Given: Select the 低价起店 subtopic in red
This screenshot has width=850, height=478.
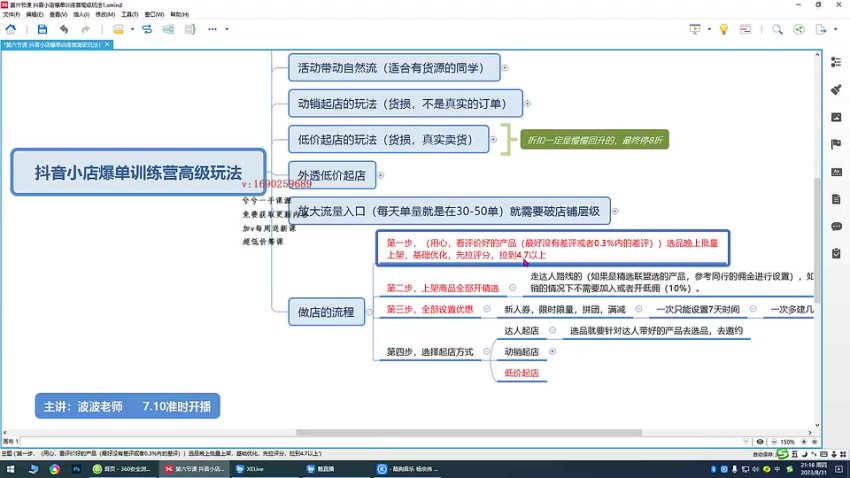Looking at the screenshot, I should tap(520, 373).
